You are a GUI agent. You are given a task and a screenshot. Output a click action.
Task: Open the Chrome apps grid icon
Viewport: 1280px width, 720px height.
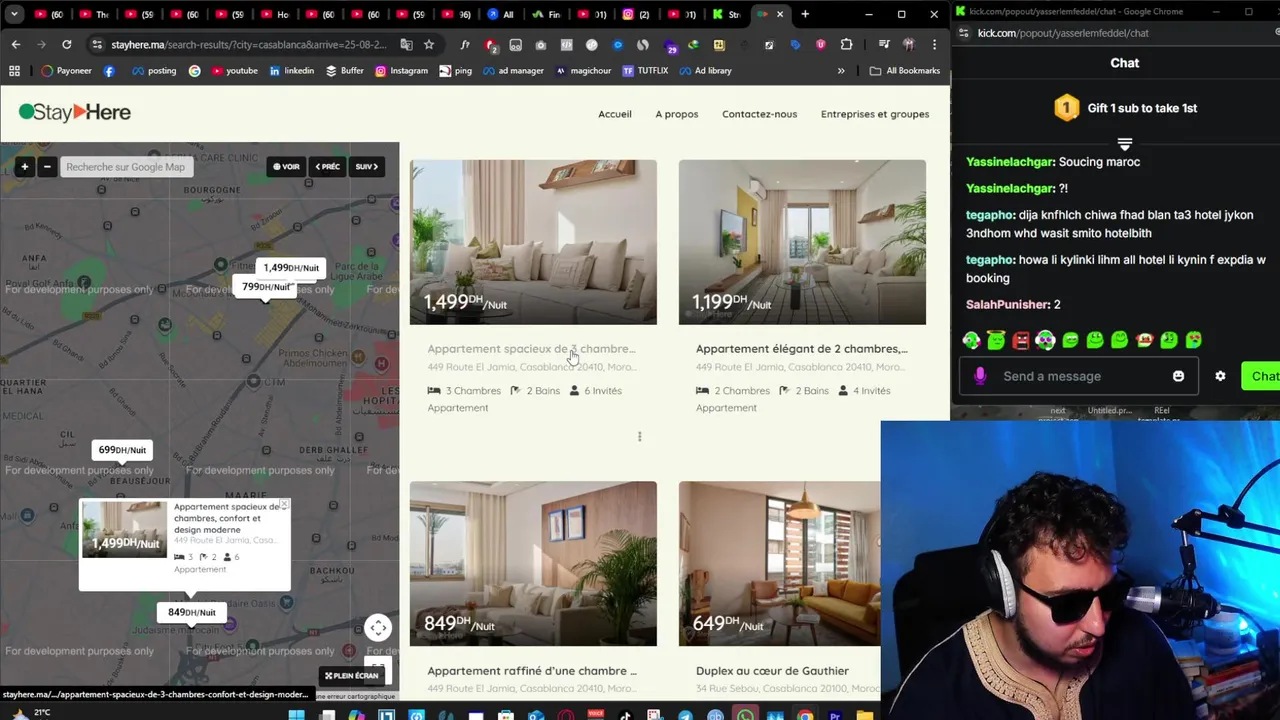pos(14,71)
